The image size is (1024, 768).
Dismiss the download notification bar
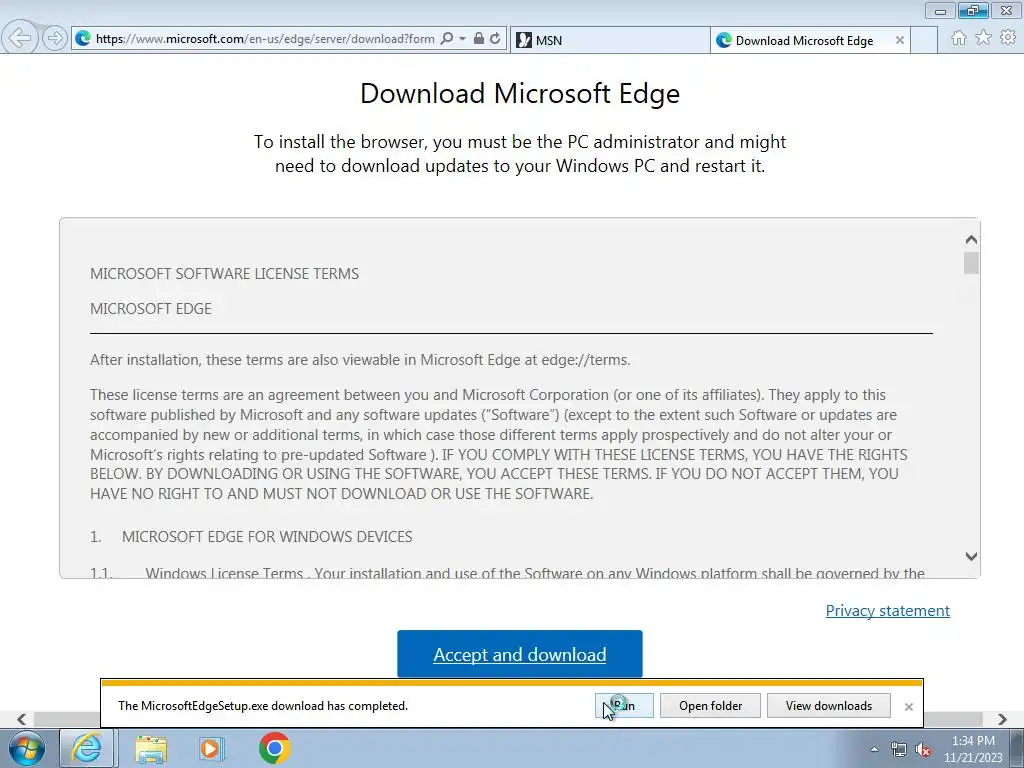(908, 707)
